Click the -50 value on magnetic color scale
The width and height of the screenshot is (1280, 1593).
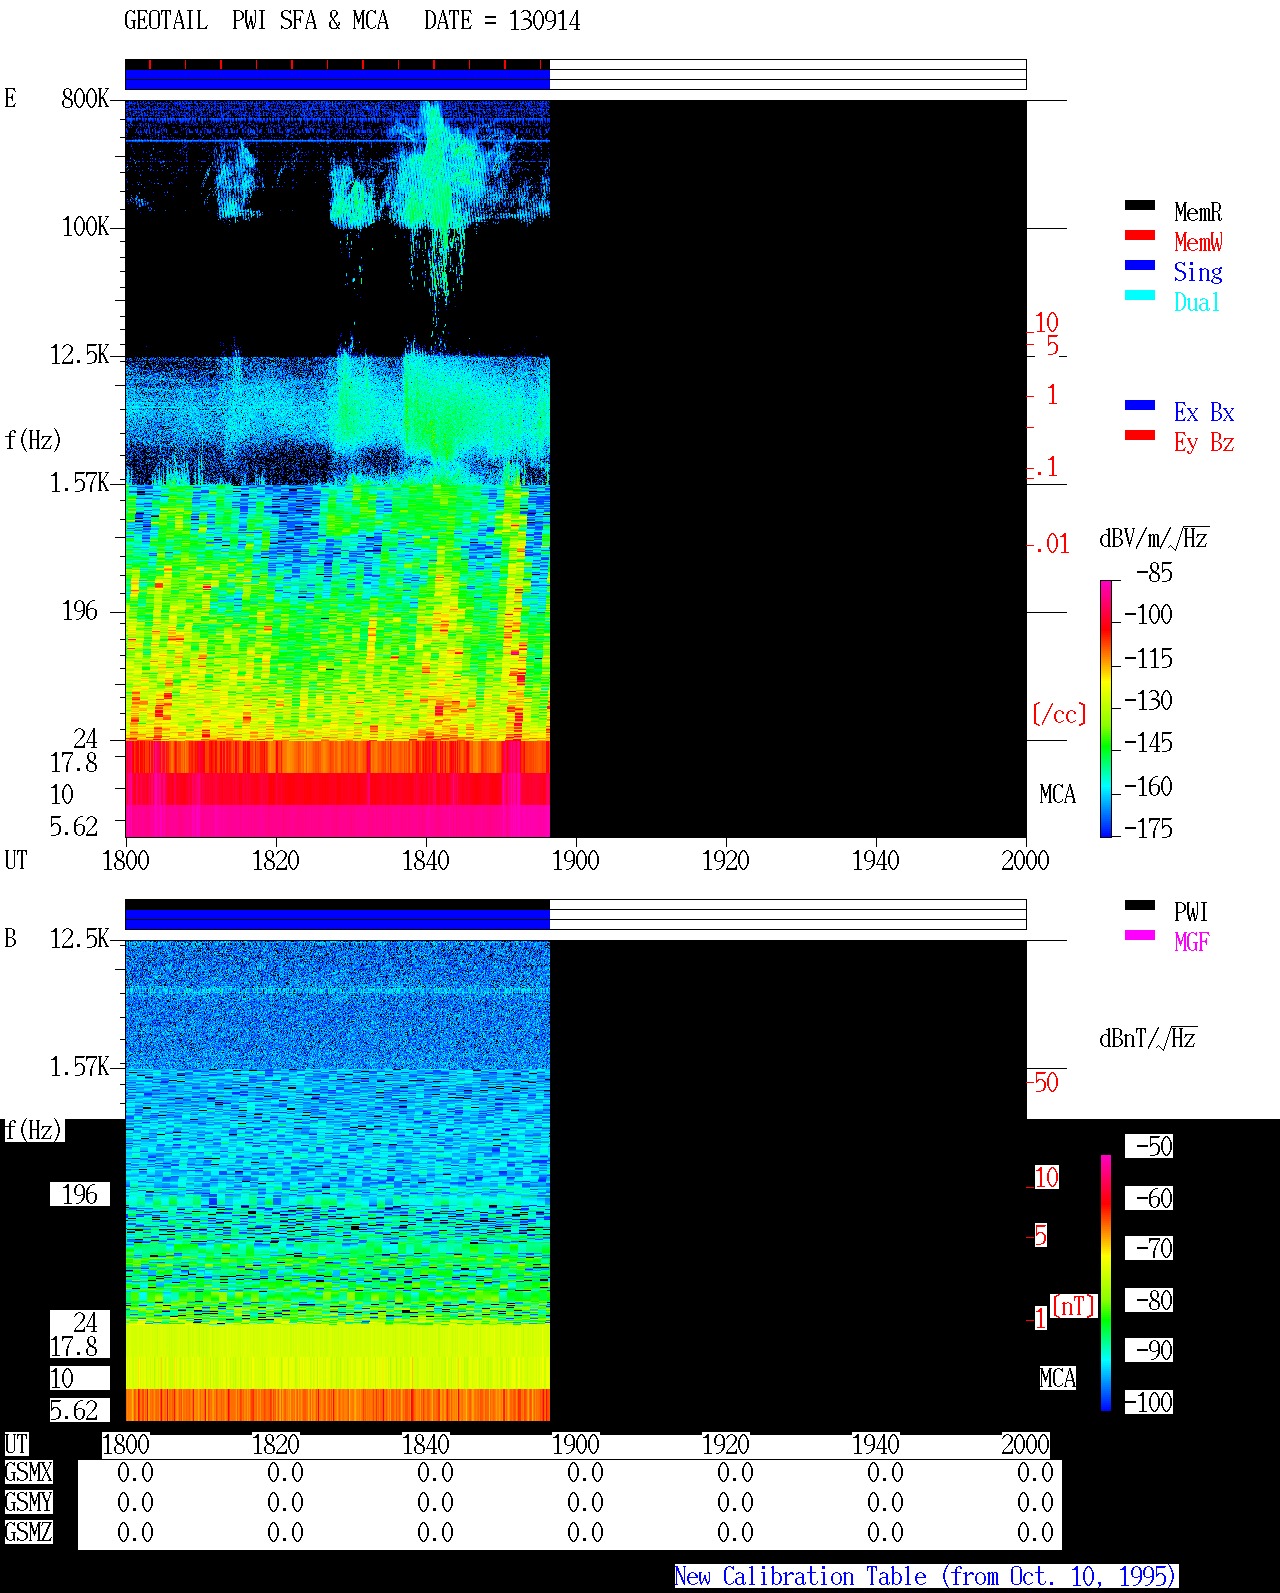click(x=1154, y=1146)
